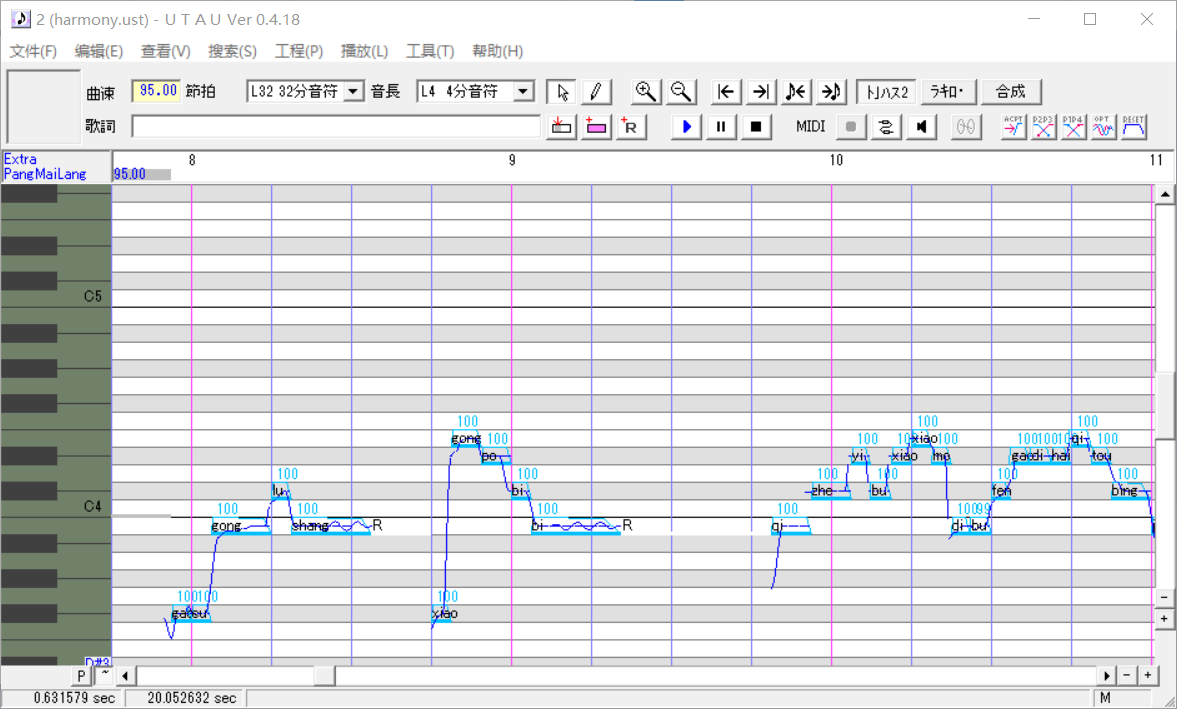Click the vertical zoom plus button on right edge
Screen dimensions: 1177x709
(1164, 619)
